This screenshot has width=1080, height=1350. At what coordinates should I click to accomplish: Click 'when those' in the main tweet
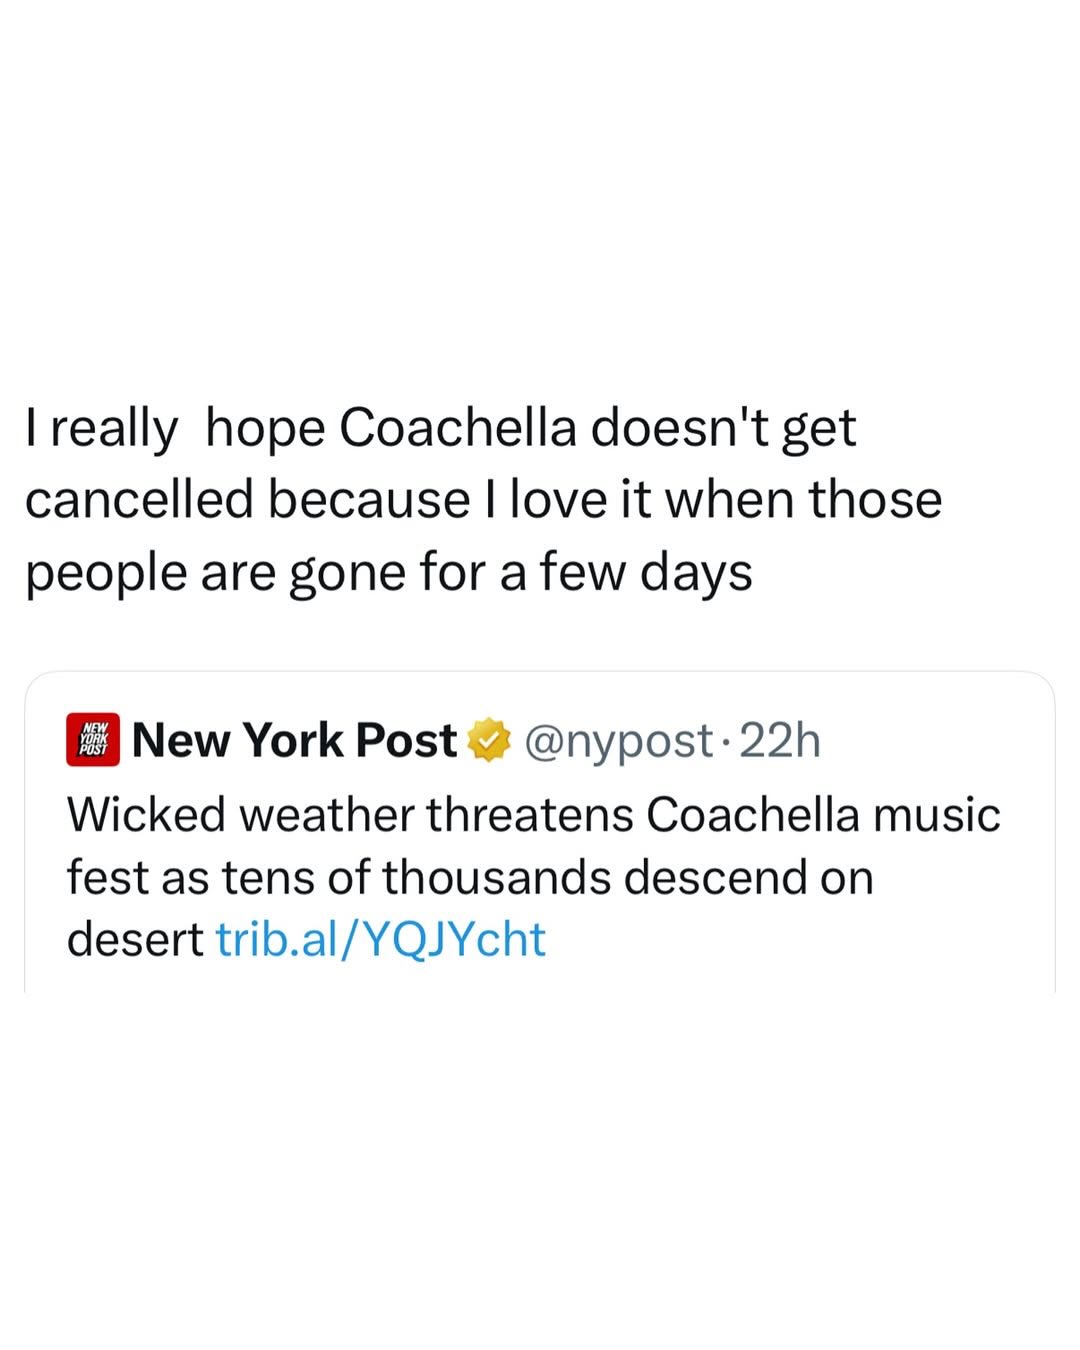[803, 499]
